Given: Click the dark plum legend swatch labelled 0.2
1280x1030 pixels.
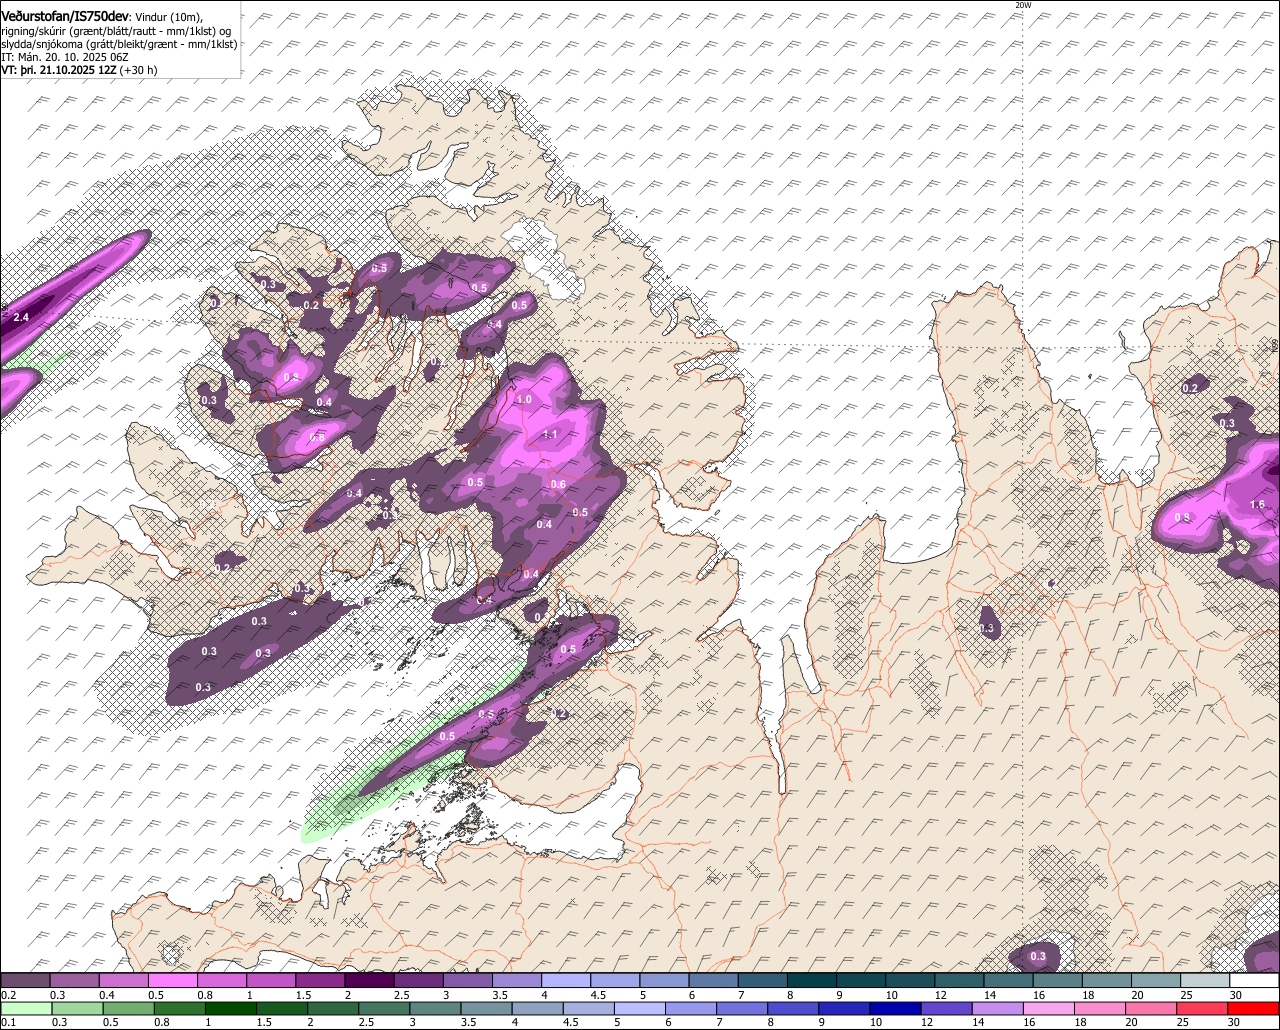Looking at the screenshot, I should tap(25, 980).
